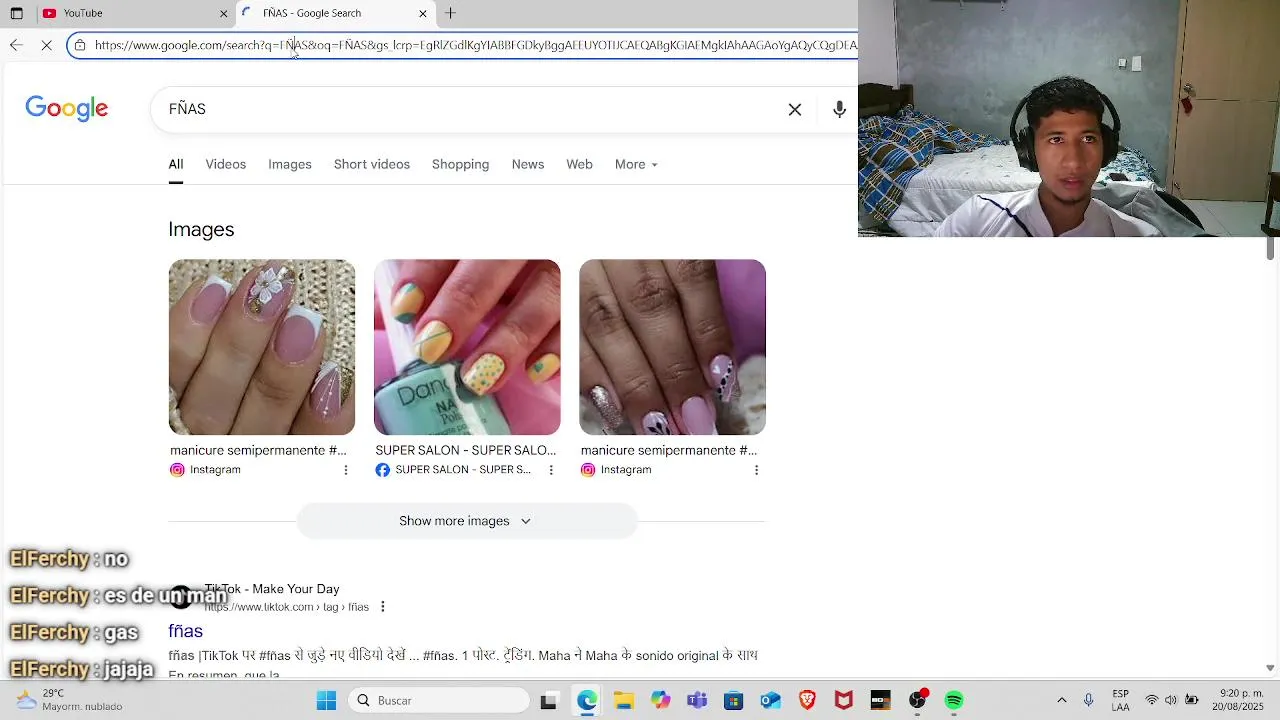Open Web results tab
This screenshot has width=1280, height=720.
[580, 164]
